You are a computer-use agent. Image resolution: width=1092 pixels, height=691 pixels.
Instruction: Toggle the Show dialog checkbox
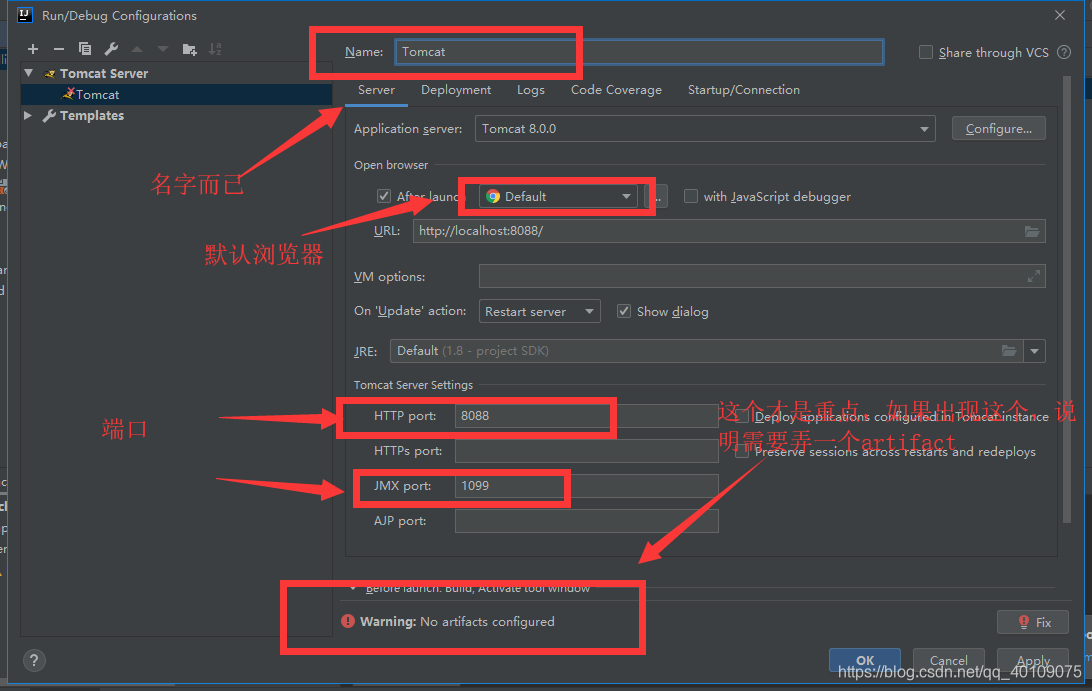(624, 311)
